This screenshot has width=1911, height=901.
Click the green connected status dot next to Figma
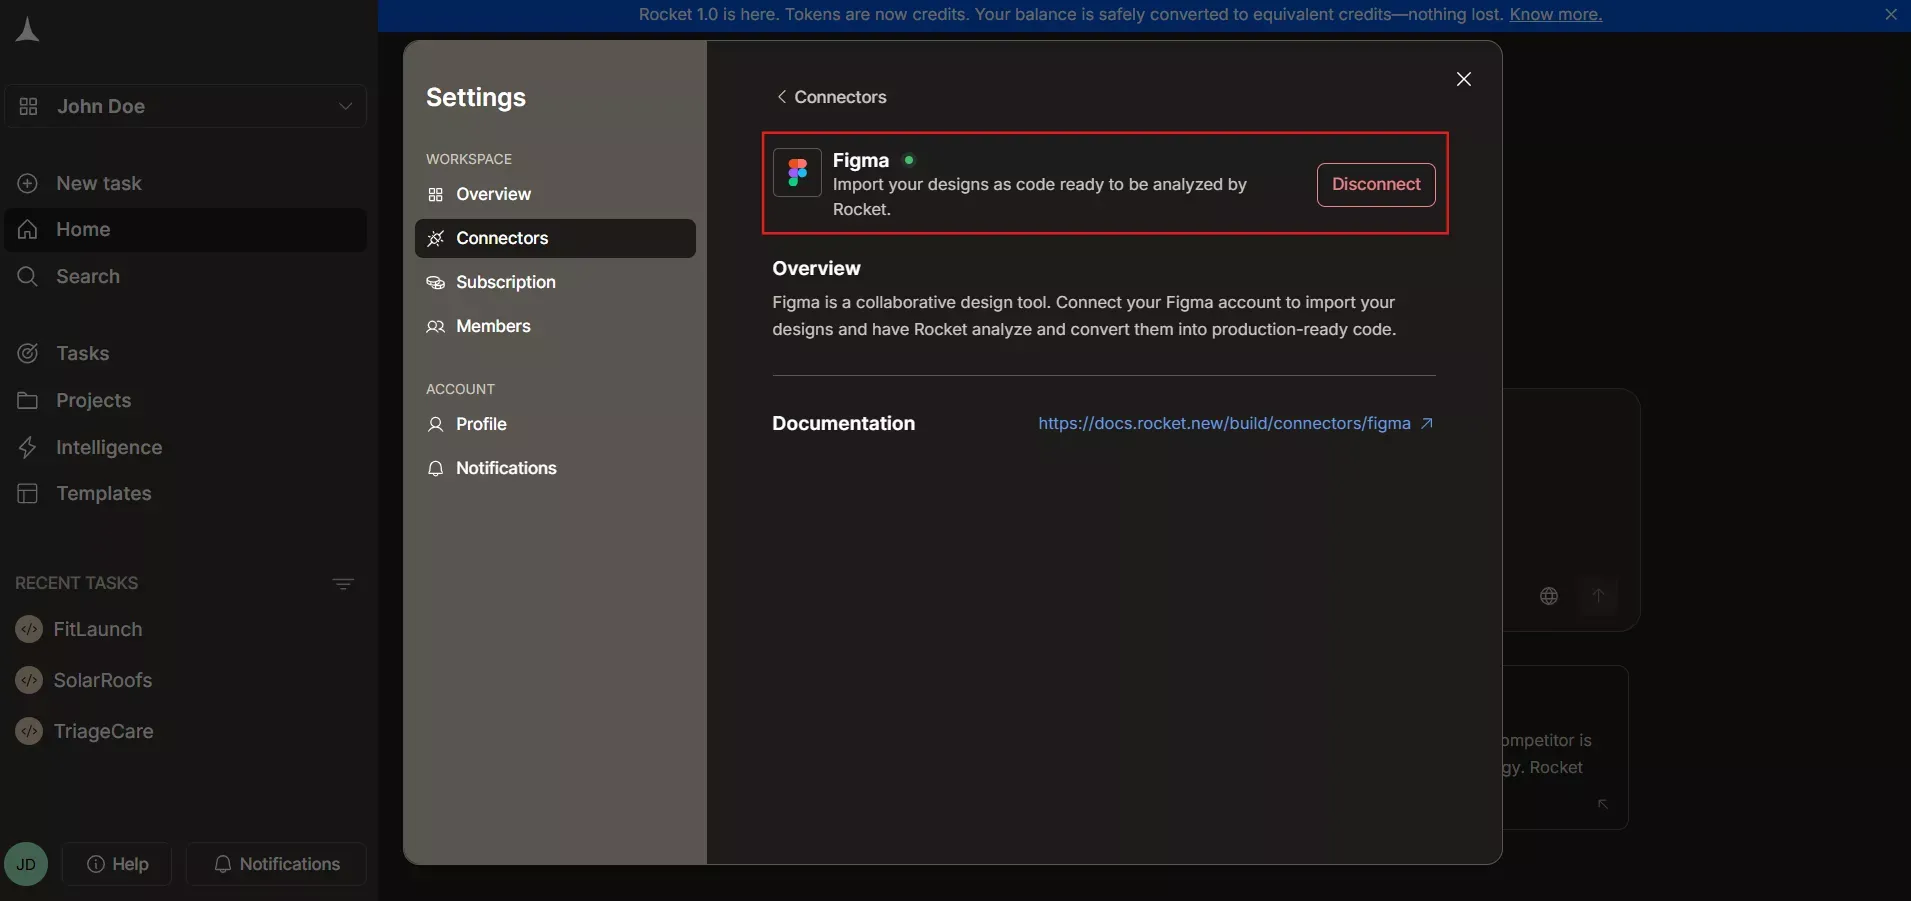909,160
